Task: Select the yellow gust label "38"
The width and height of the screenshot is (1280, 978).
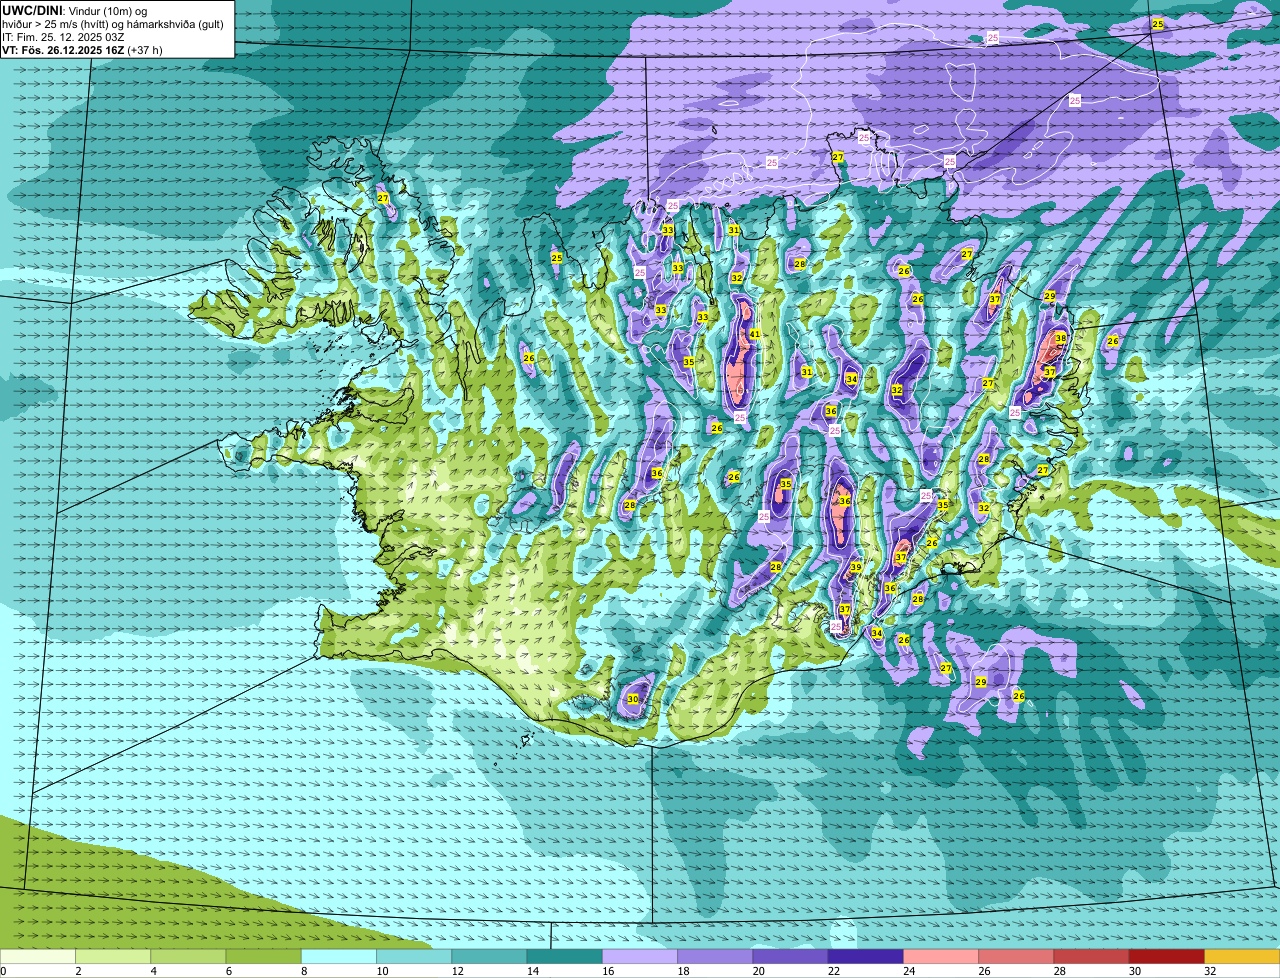Action: point(1061,338)
